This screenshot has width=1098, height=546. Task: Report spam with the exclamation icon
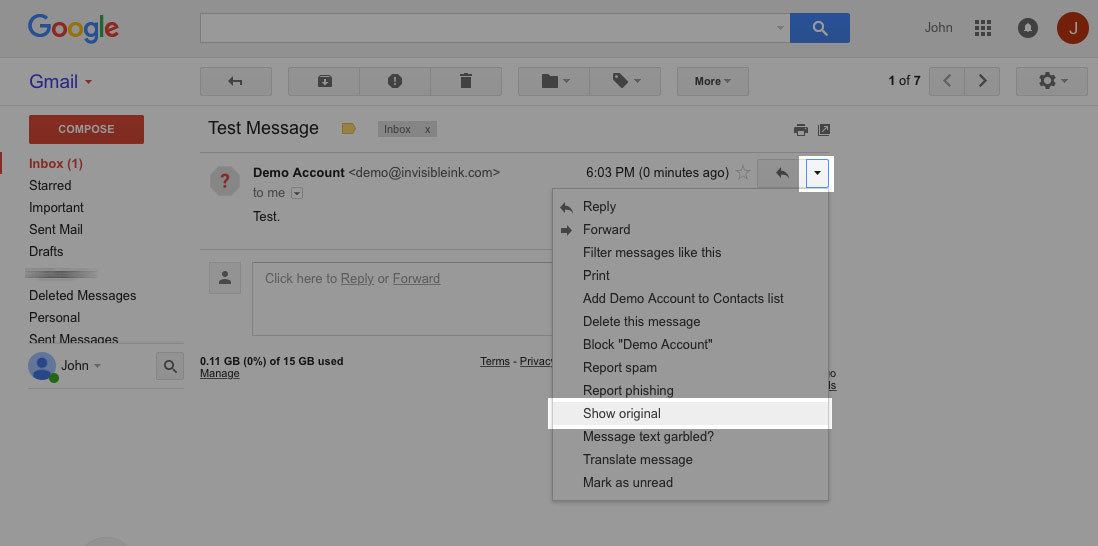click(x=395, y=81)
